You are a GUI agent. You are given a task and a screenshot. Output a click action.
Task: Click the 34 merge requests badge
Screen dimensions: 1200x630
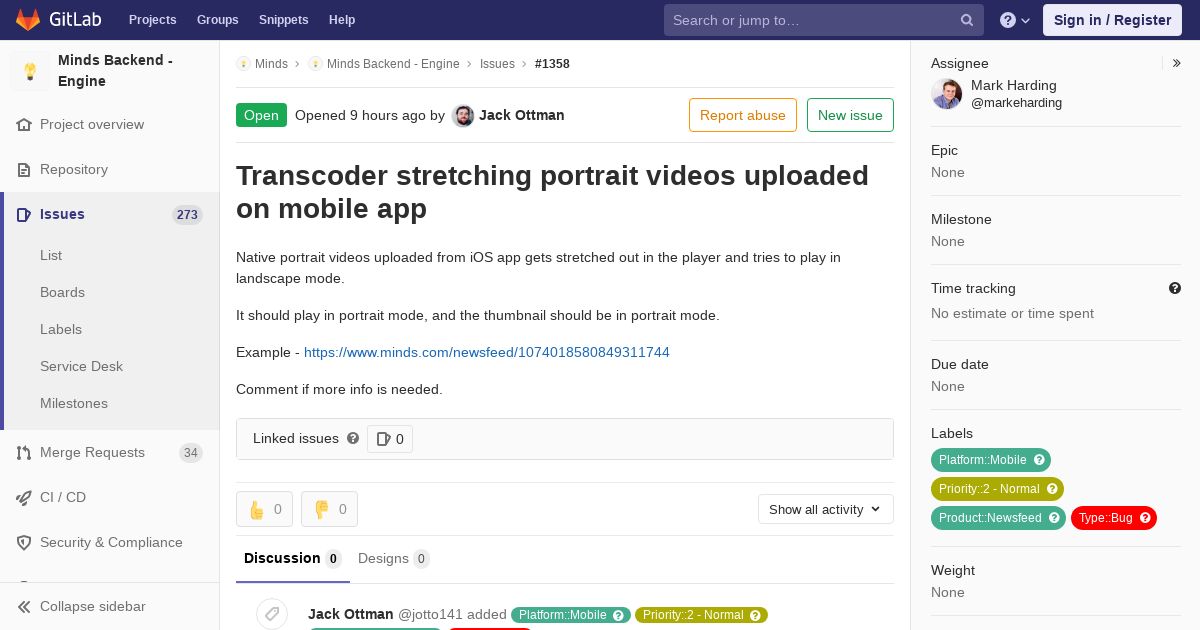point(190,453)
